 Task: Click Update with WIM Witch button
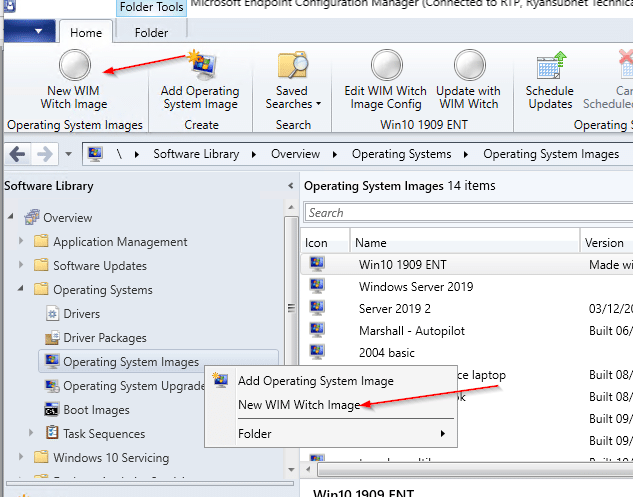(x=468, y=80)
